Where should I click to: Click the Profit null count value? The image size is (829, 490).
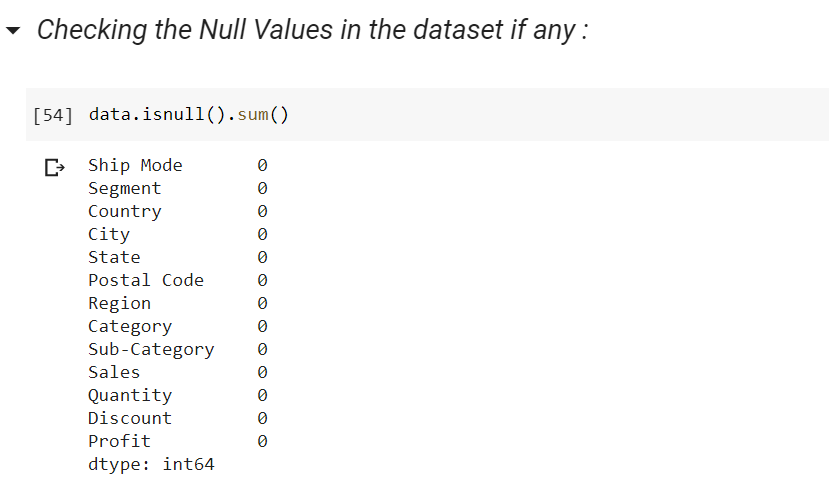point(262,441)
